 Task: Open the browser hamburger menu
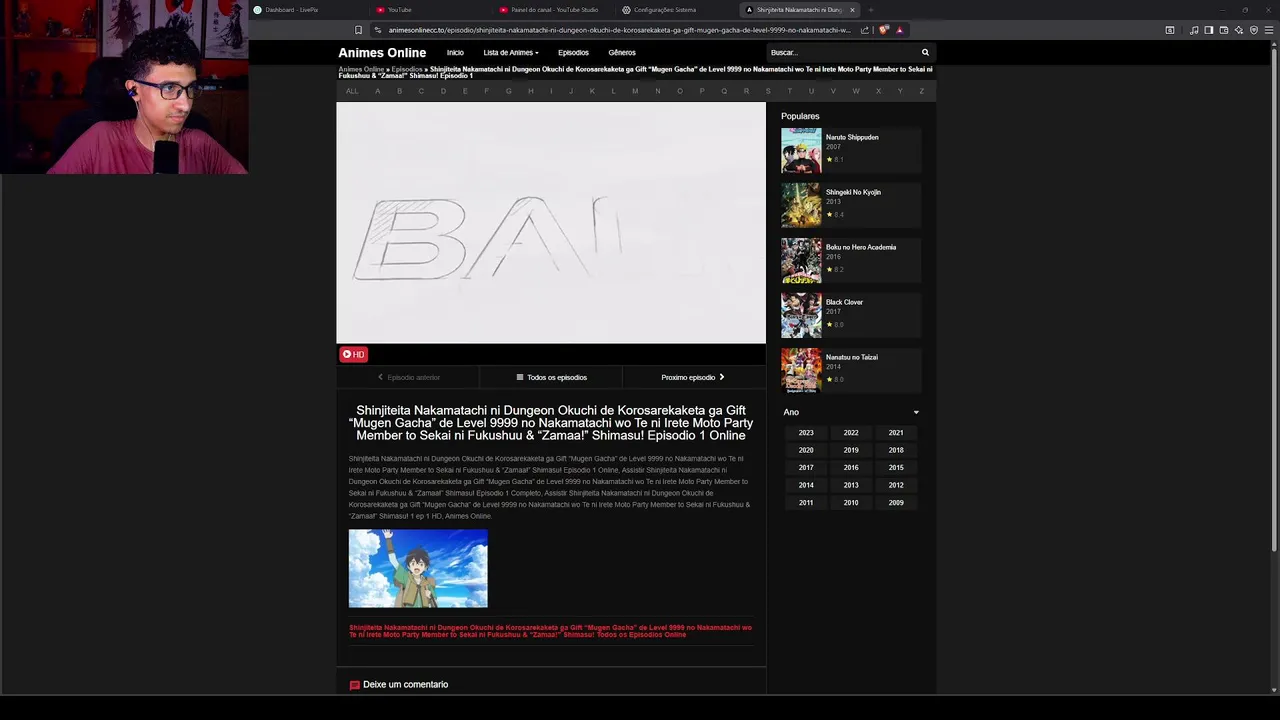[x=1269, y=30]
